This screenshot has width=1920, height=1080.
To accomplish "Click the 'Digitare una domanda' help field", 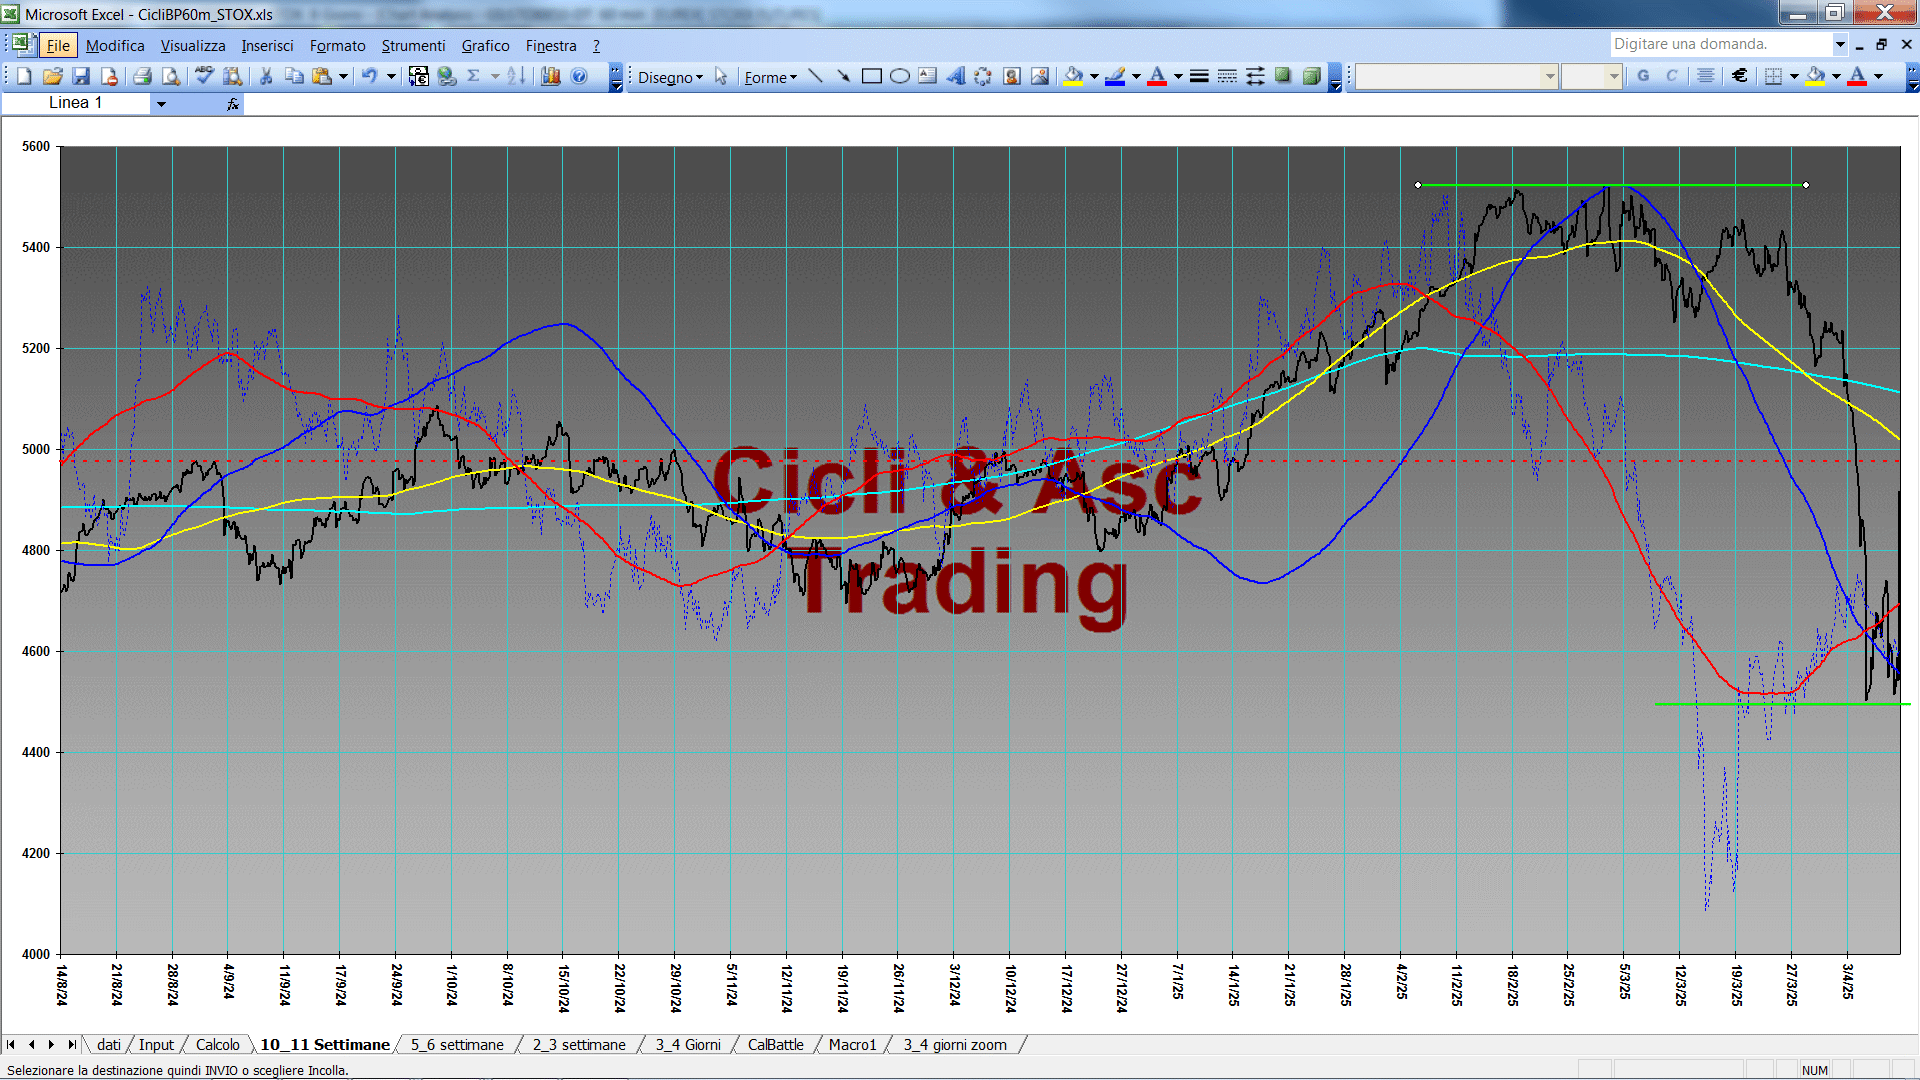I will (x=1720, y=44).
